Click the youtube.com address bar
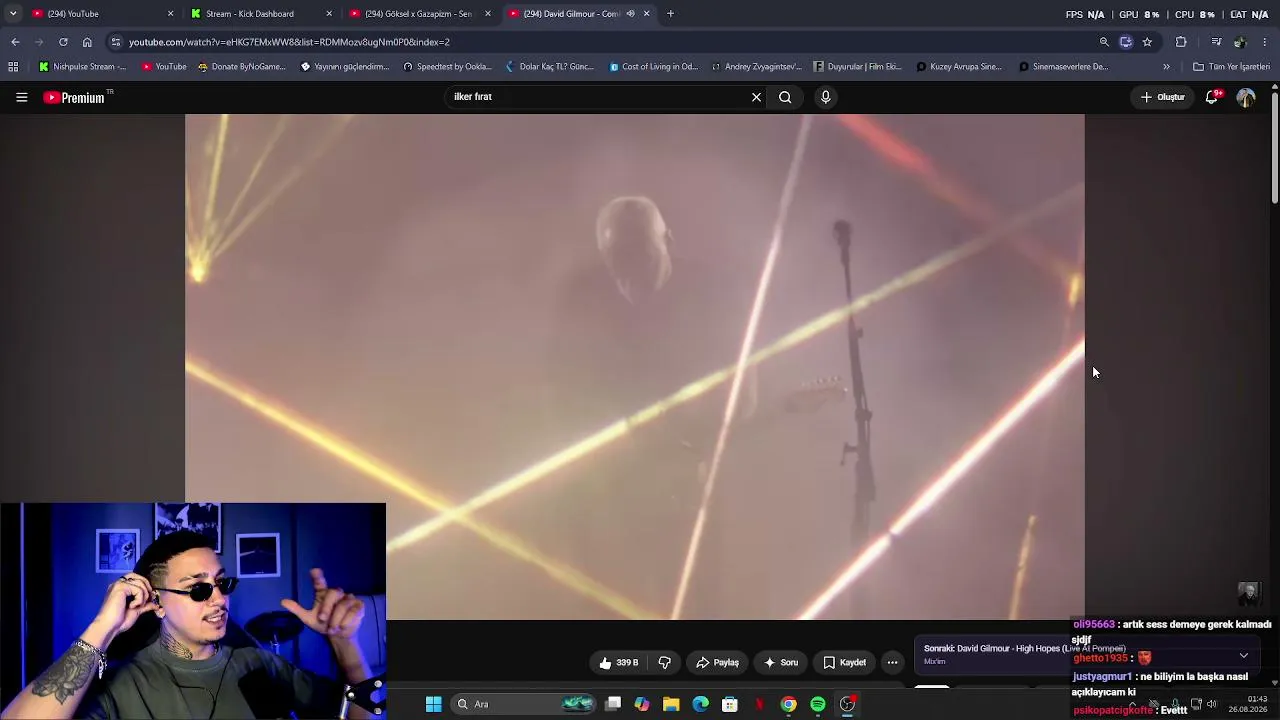Viewport: 1280px width, 720px height. pyautogui.click(x=600, y=42)
